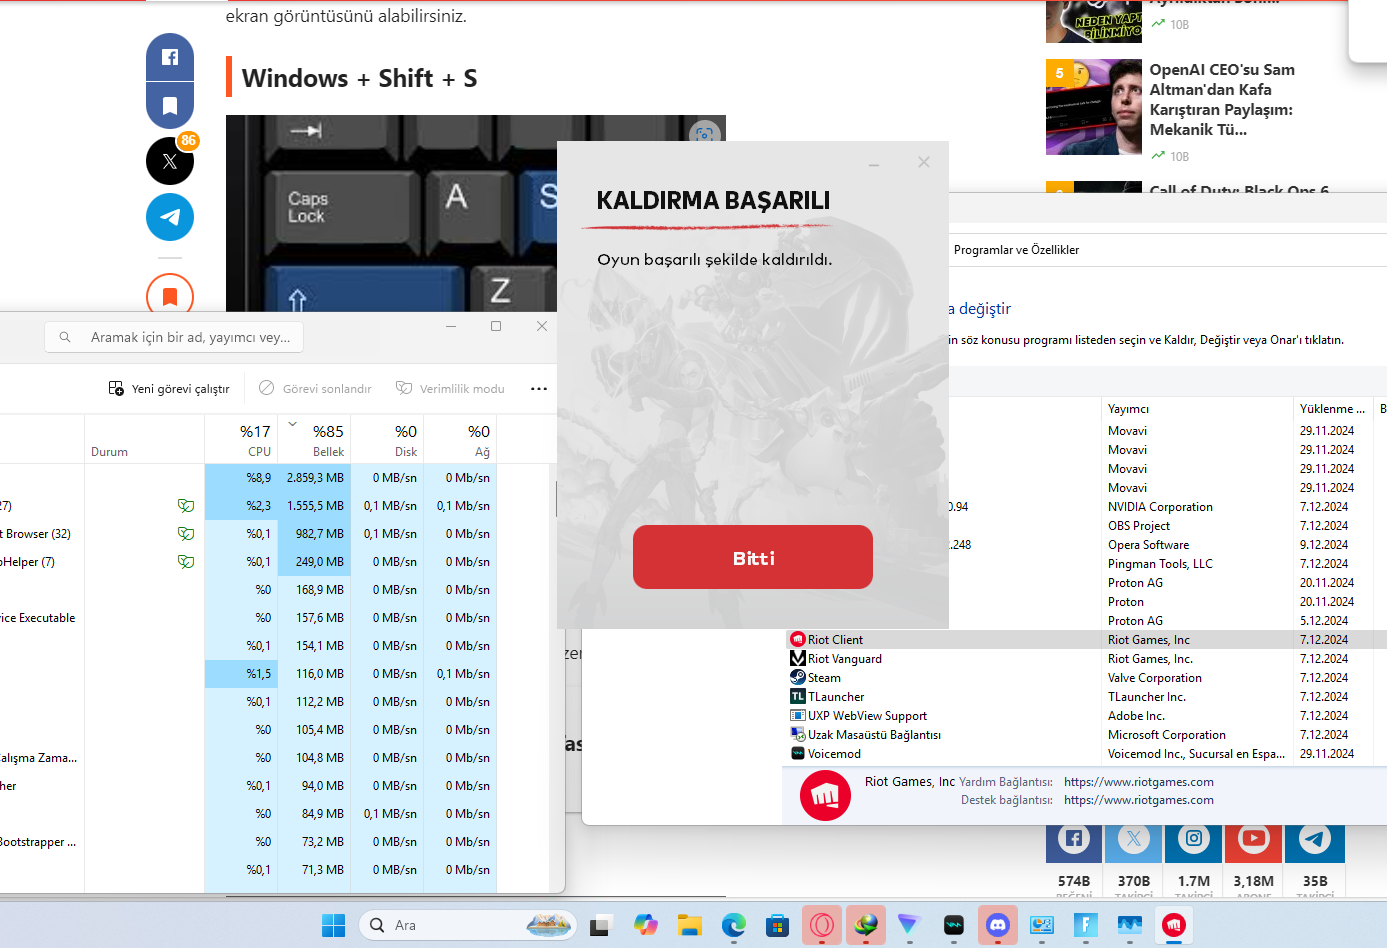Click the Opera Software publisher cell

1148,545
